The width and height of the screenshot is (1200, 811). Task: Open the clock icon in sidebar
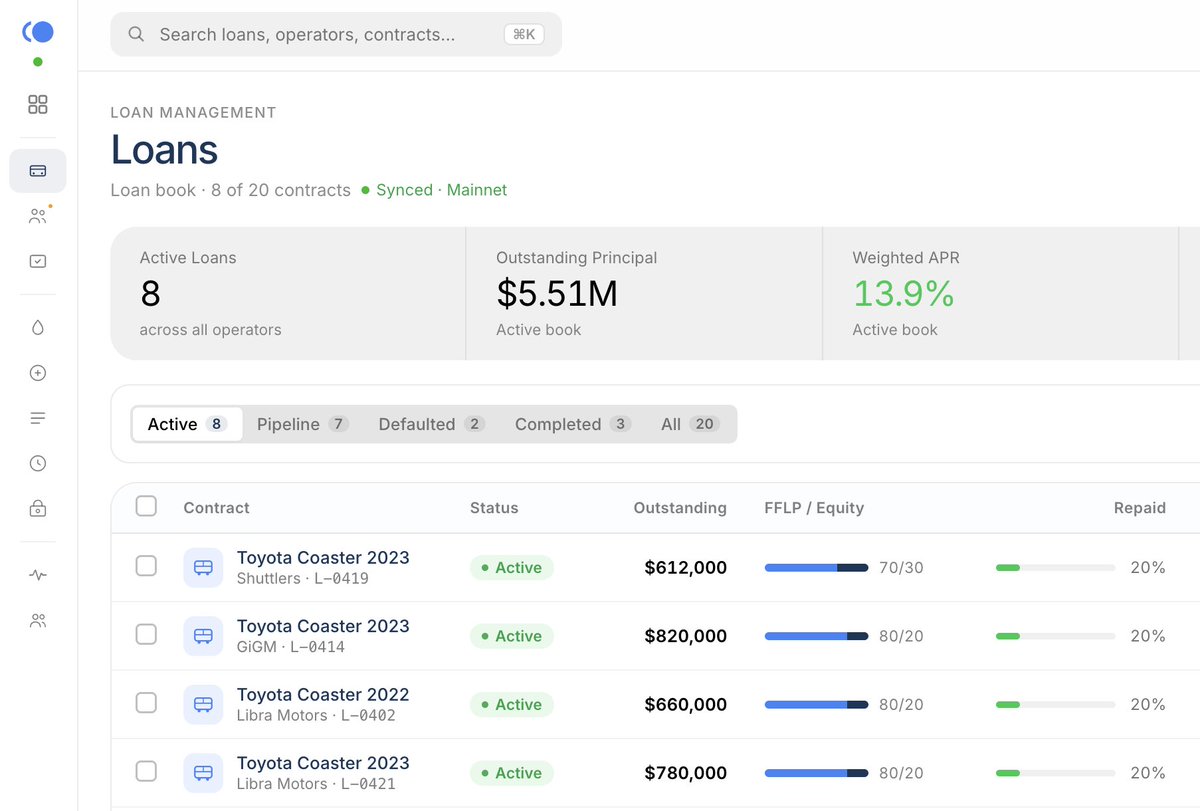click(38, 463)
